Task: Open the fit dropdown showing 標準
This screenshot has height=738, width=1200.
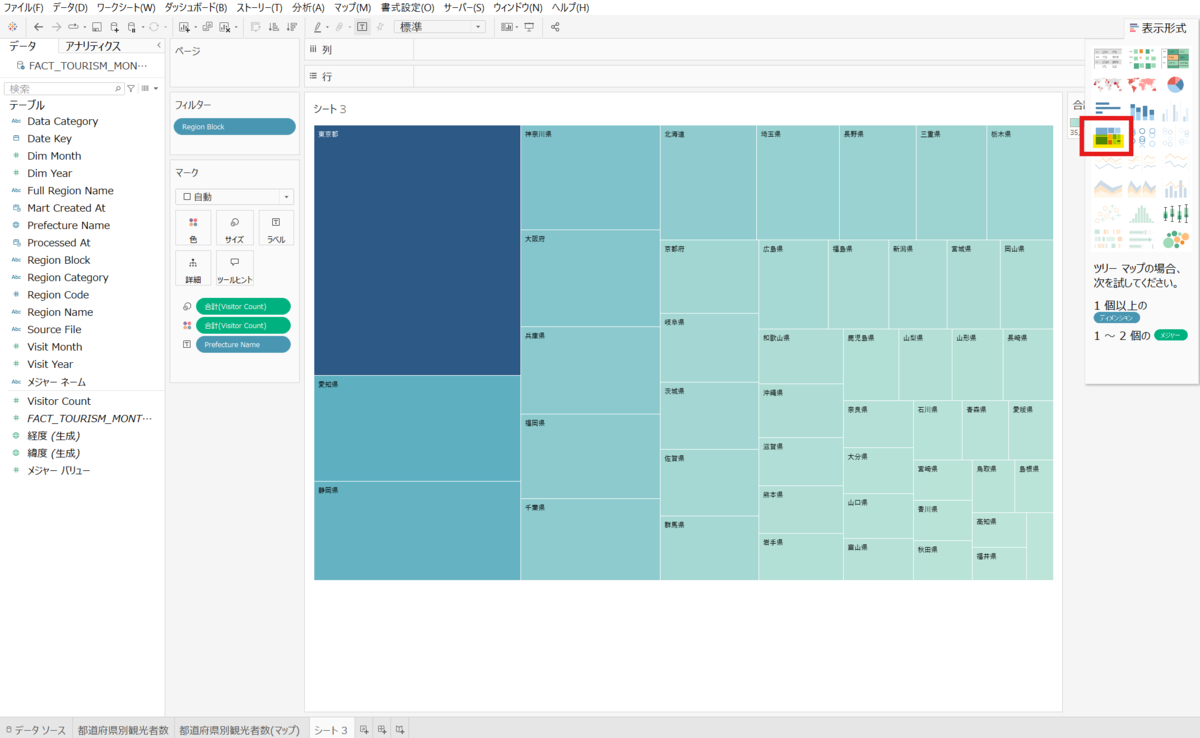Action: (x=440, y=27)
